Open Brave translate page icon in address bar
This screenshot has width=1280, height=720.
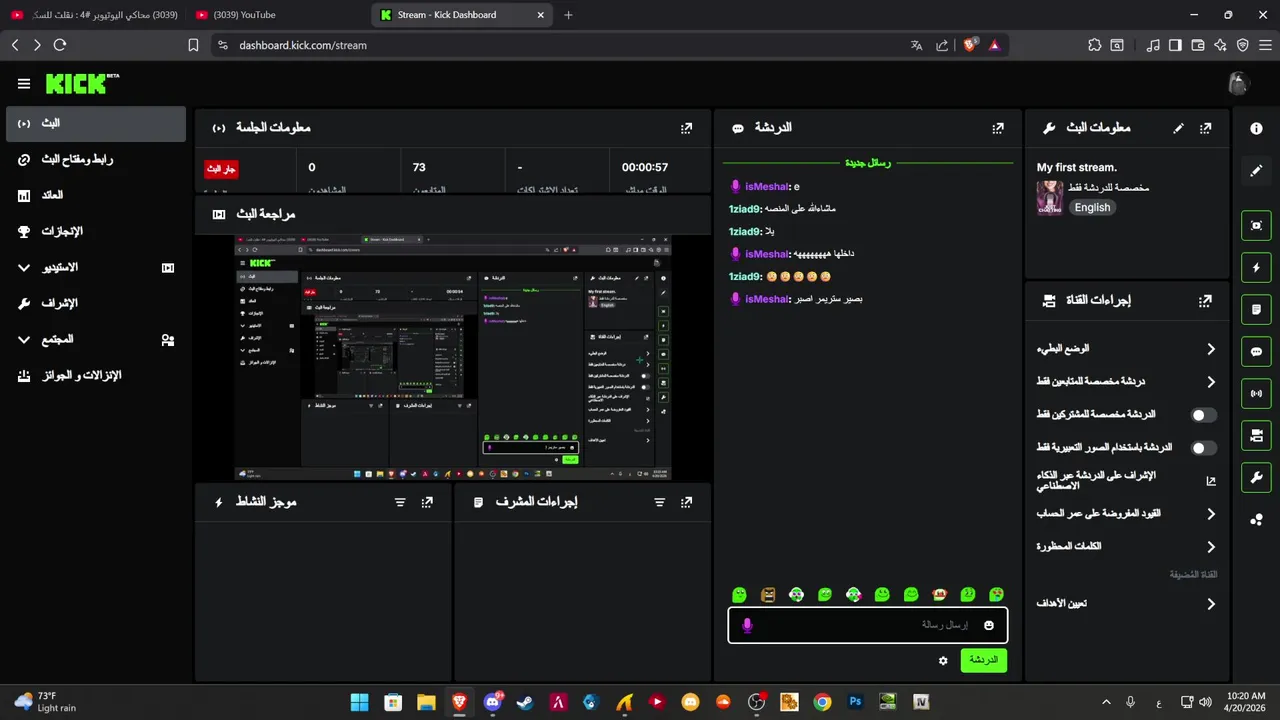[916, 45]
